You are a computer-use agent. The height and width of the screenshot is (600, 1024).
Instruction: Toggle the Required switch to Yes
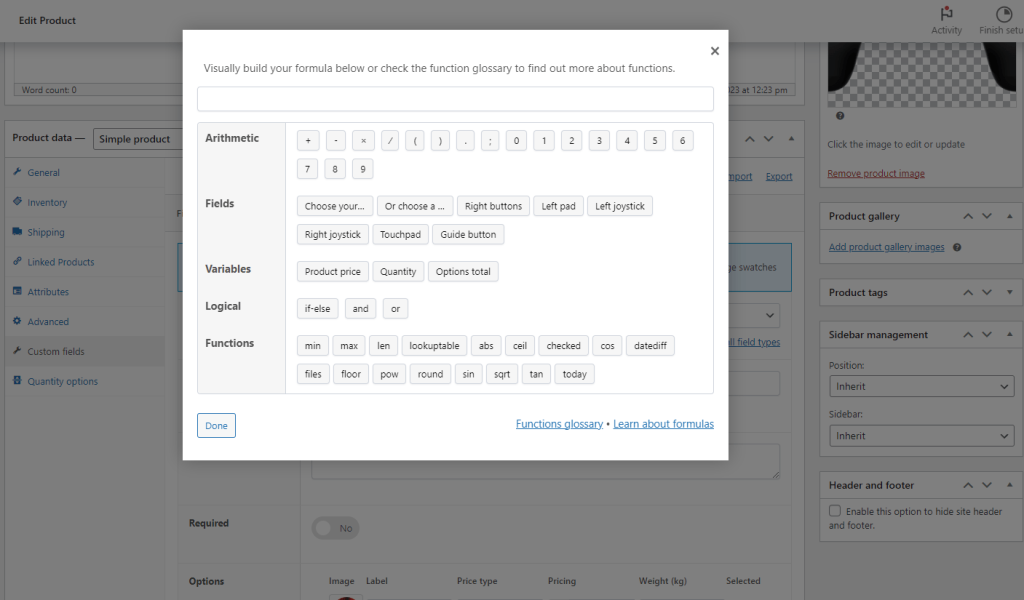334,527
